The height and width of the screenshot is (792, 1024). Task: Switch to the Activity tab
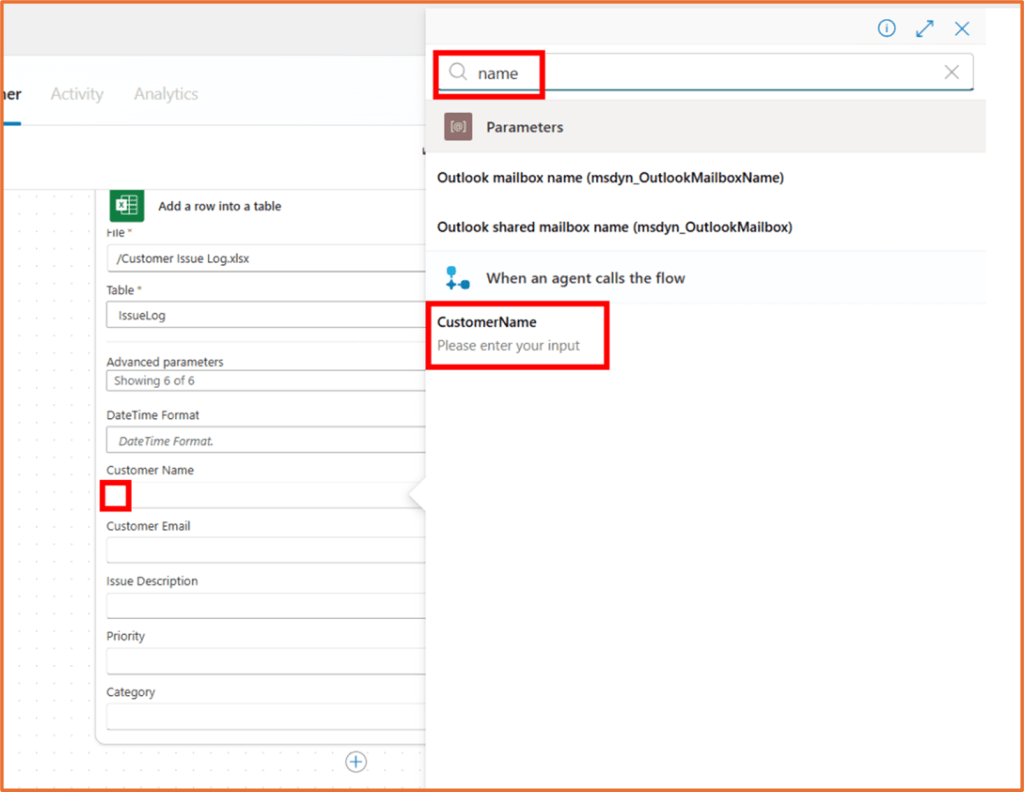click(76, 93)
